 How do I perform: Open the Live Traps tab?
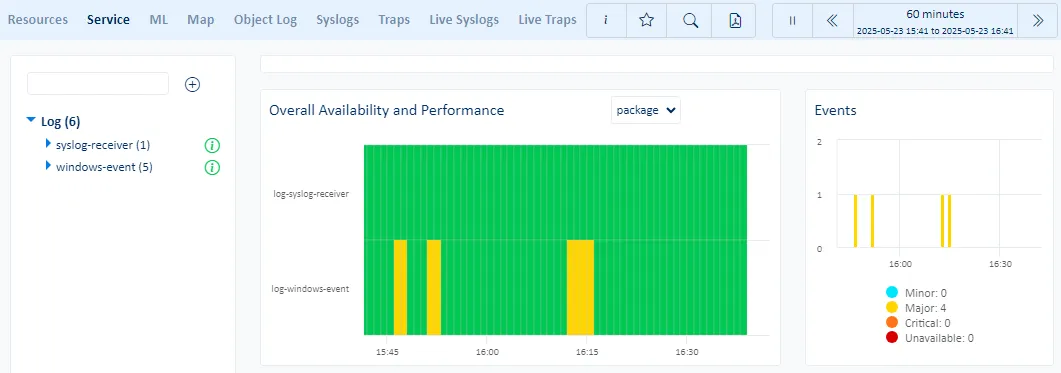click(x=547, y=20)
